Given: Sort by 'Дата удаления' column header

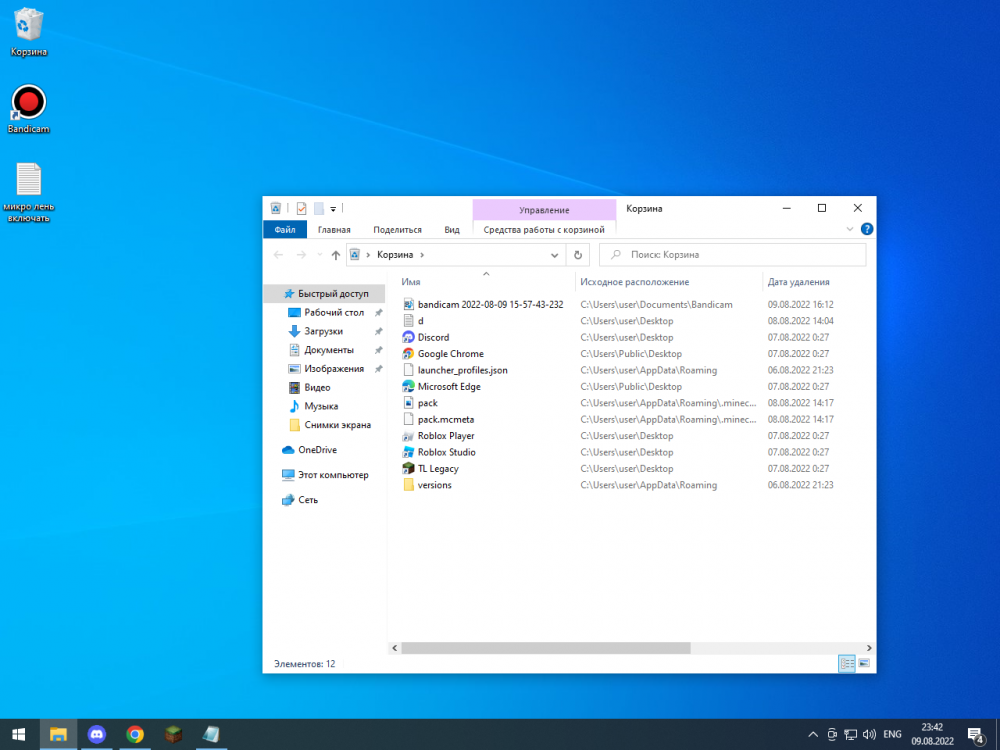Looking at the screenshot, I should pyautogui.click(x=798, y=282).
